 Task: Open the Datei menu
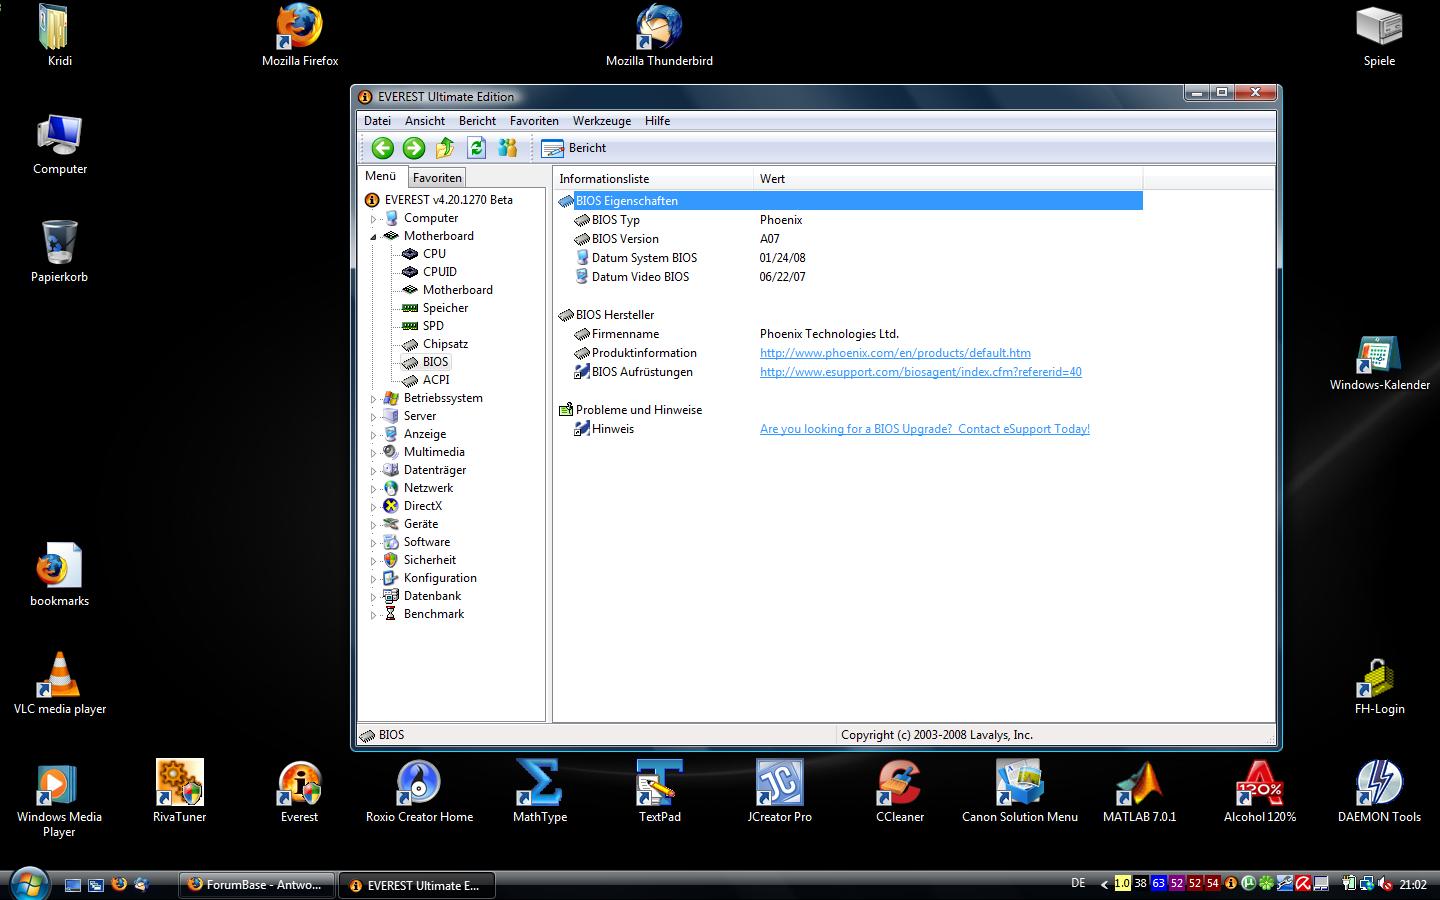pyautogui.click(x=377, y=121)
